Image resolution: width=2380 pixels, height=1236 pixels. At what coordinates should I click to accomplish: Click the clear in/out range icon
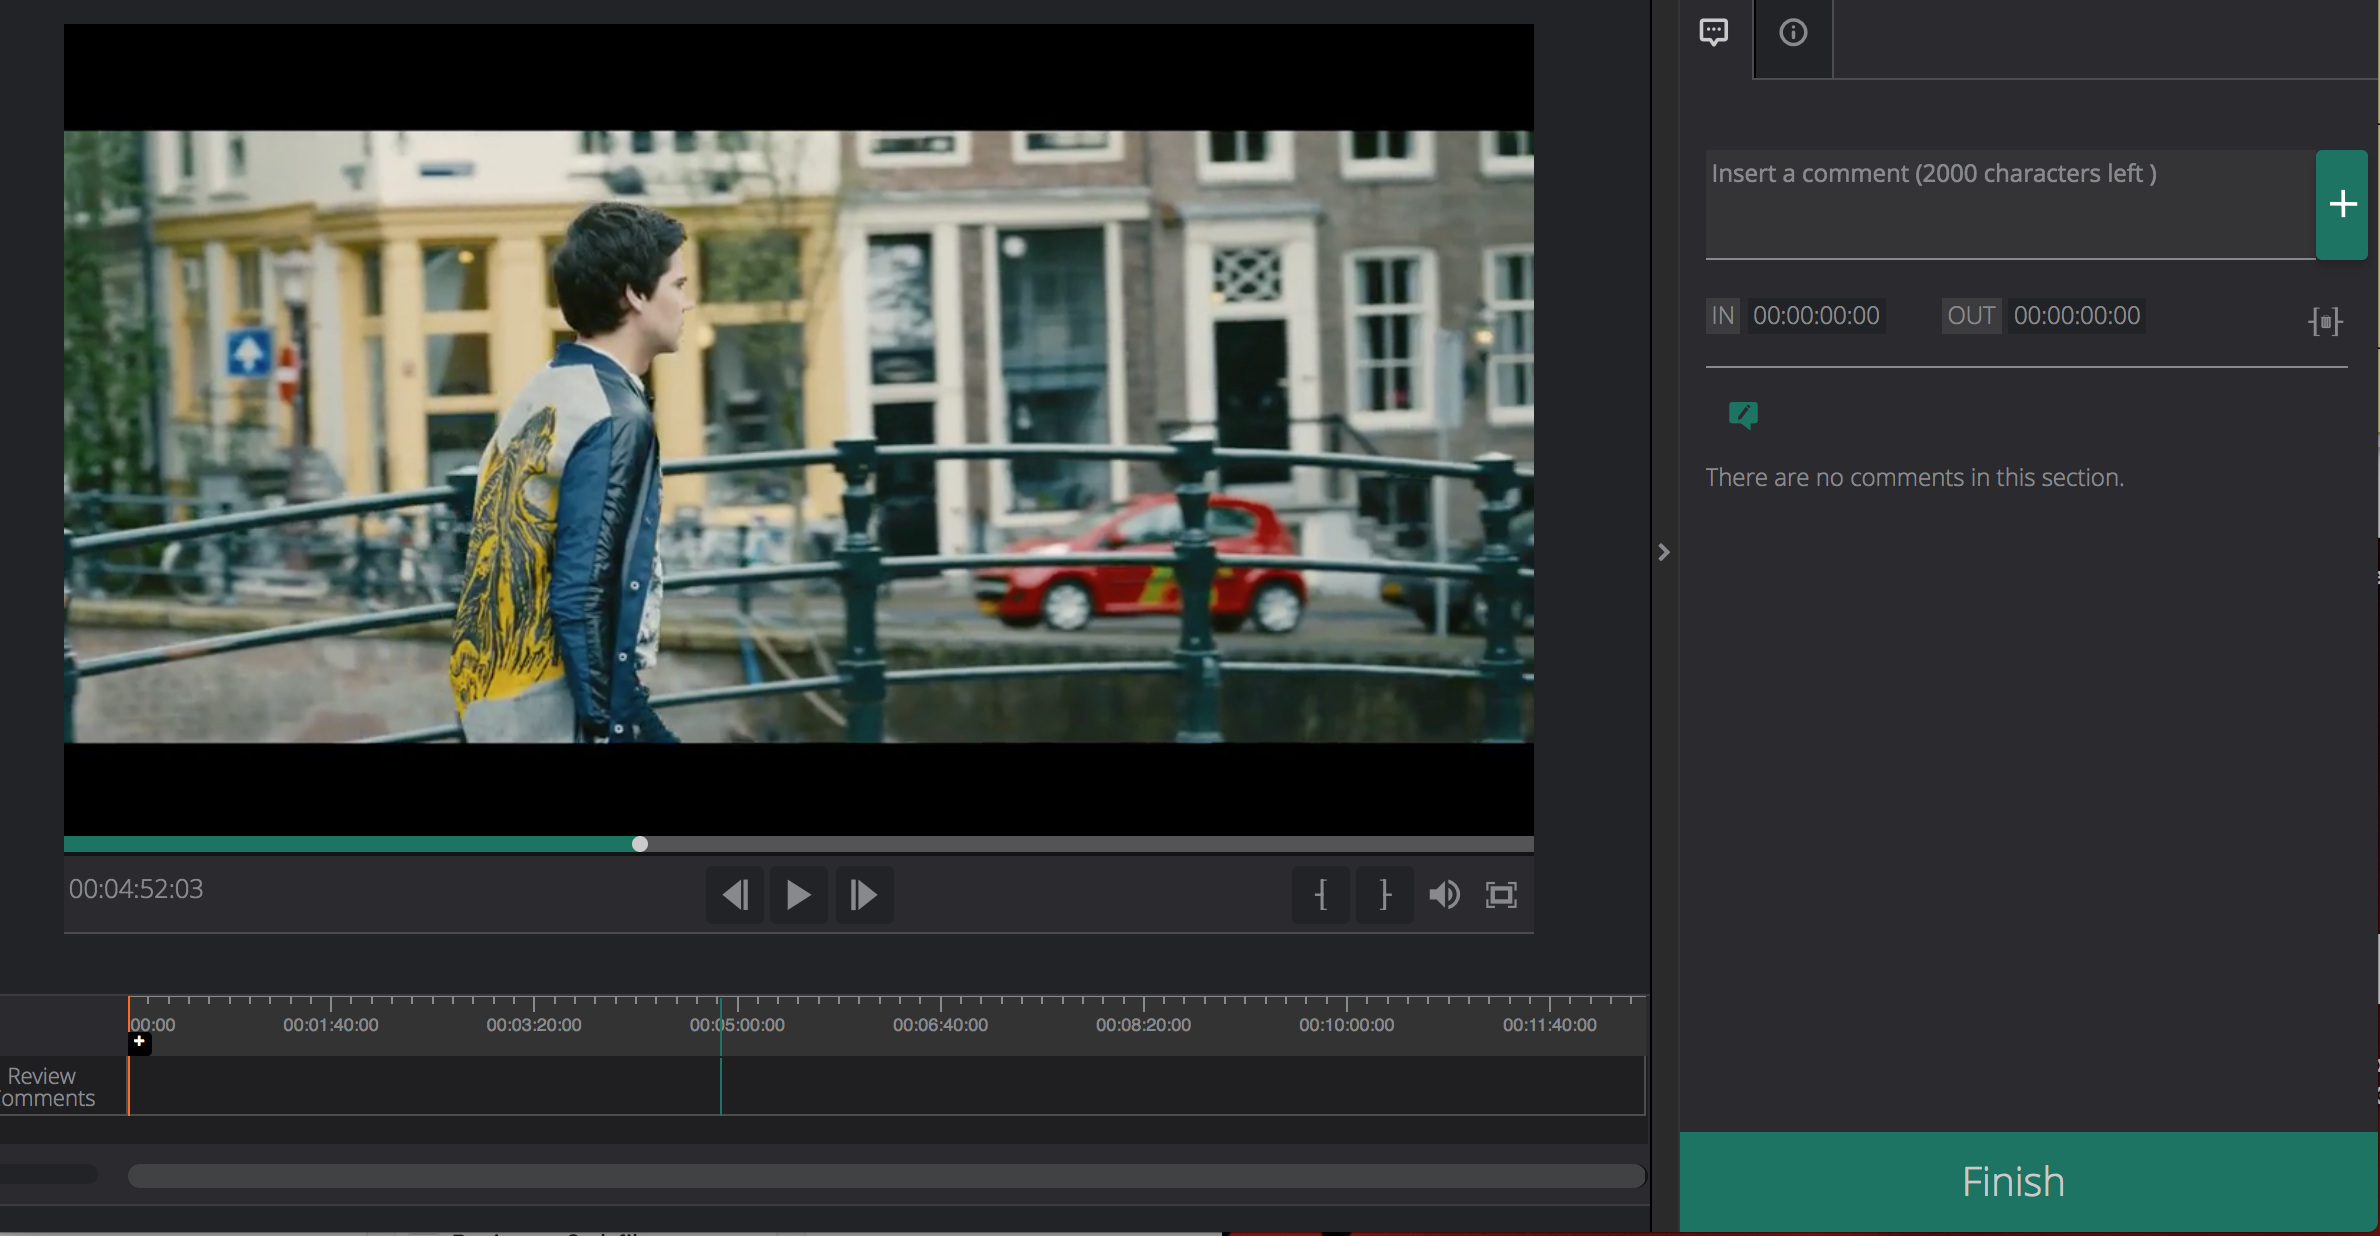pos(2325,322)
